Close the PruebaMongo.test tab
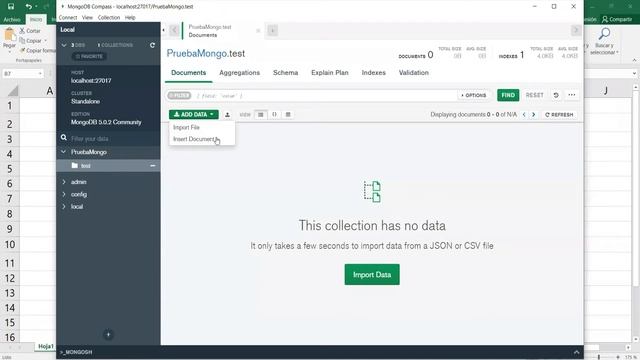The width and height of the screenshot is (640, 360). [x=258, y=31]
